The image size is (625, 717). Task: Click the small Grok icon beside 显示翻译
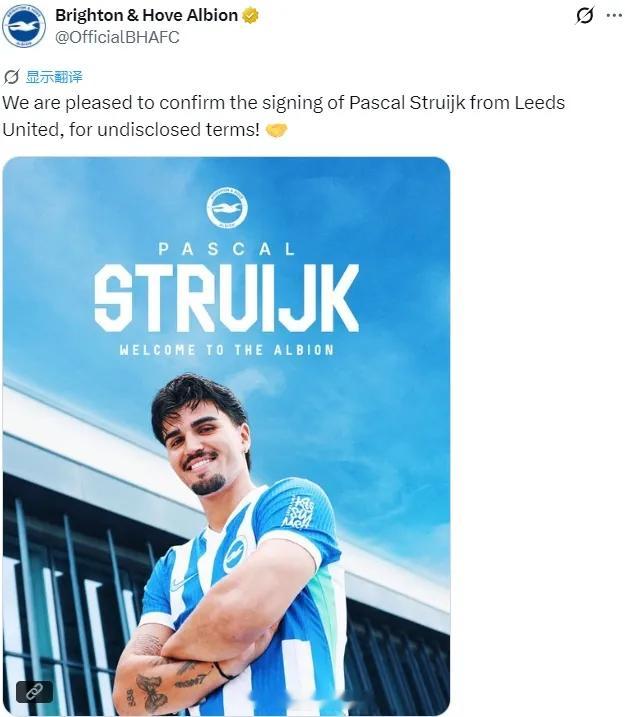11,77
